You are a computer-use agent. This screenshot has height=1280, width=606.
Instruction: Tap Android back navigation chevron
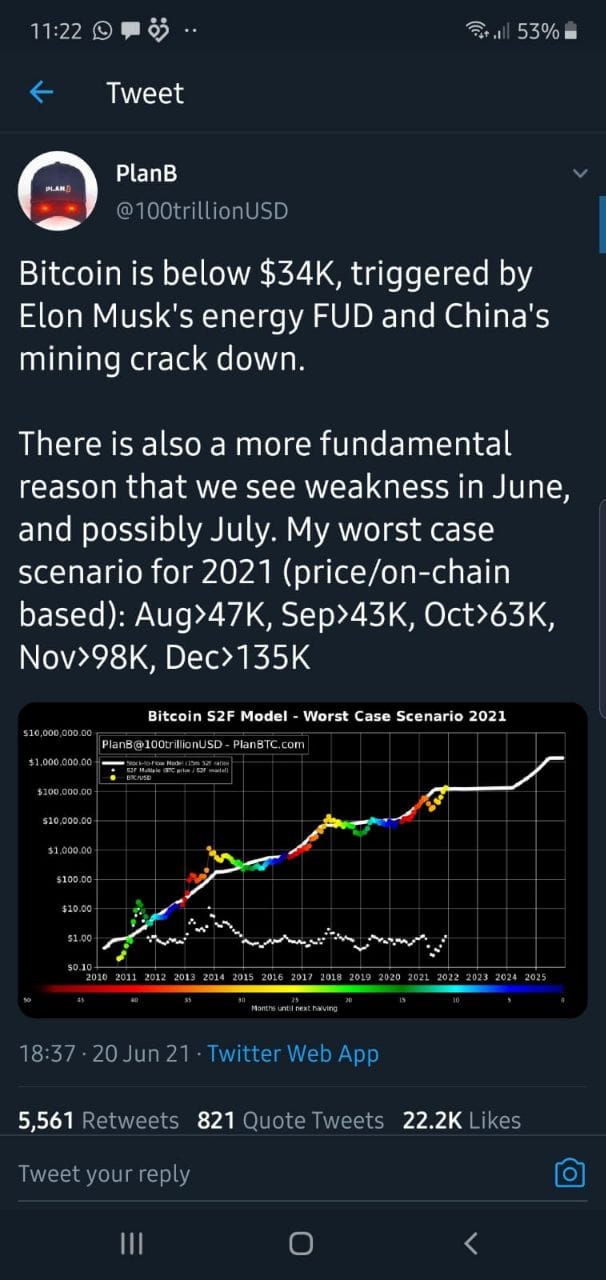click(x=471, y=1243)
